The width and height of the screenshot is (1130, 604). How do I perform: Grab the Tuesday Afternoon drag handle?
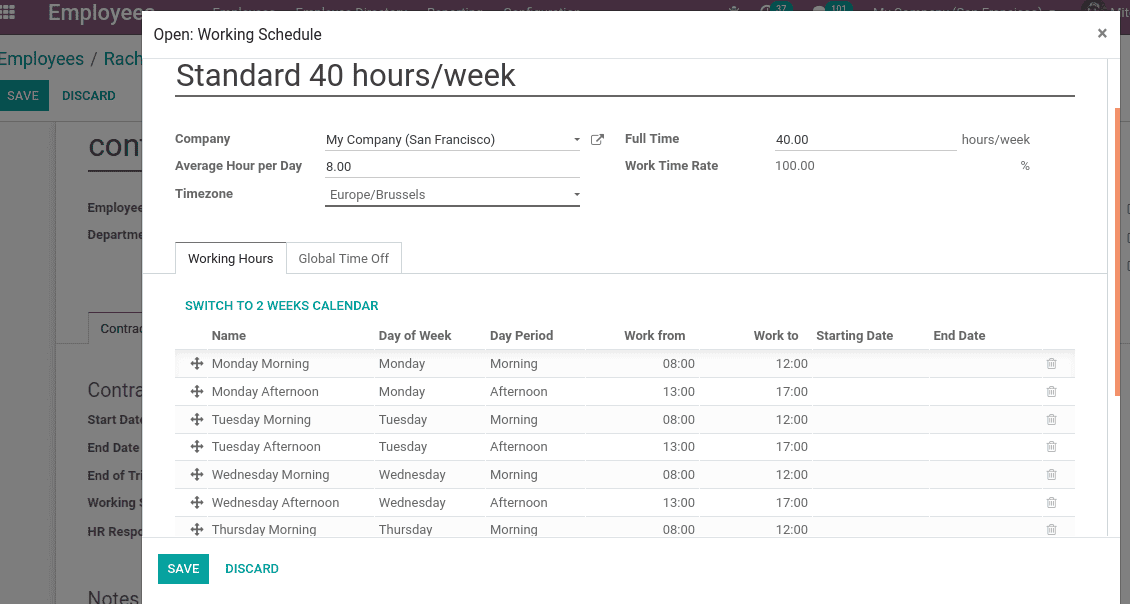pyautogui.click(x=196, y=447)
